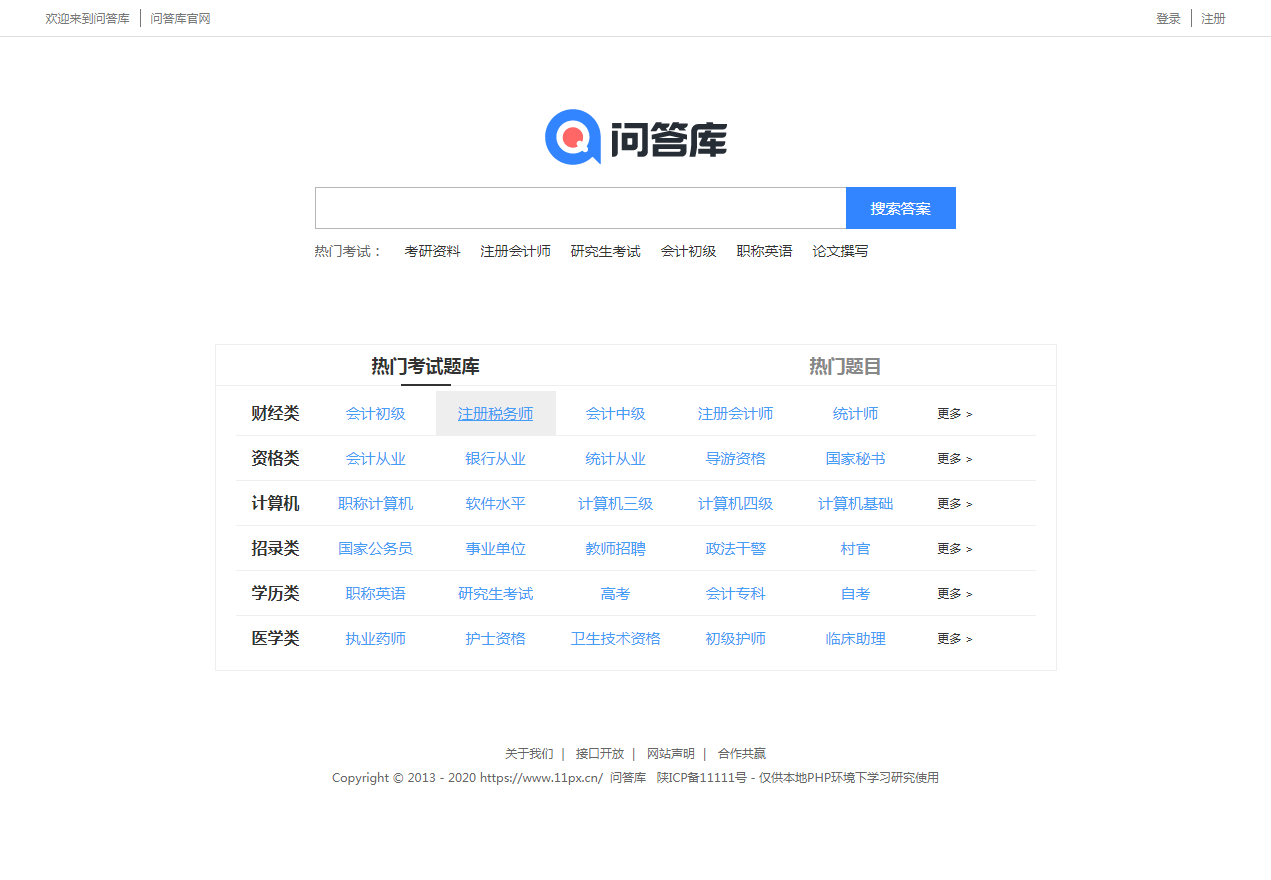Open the 职称英语 hot exam link

[x=763, y=251]
